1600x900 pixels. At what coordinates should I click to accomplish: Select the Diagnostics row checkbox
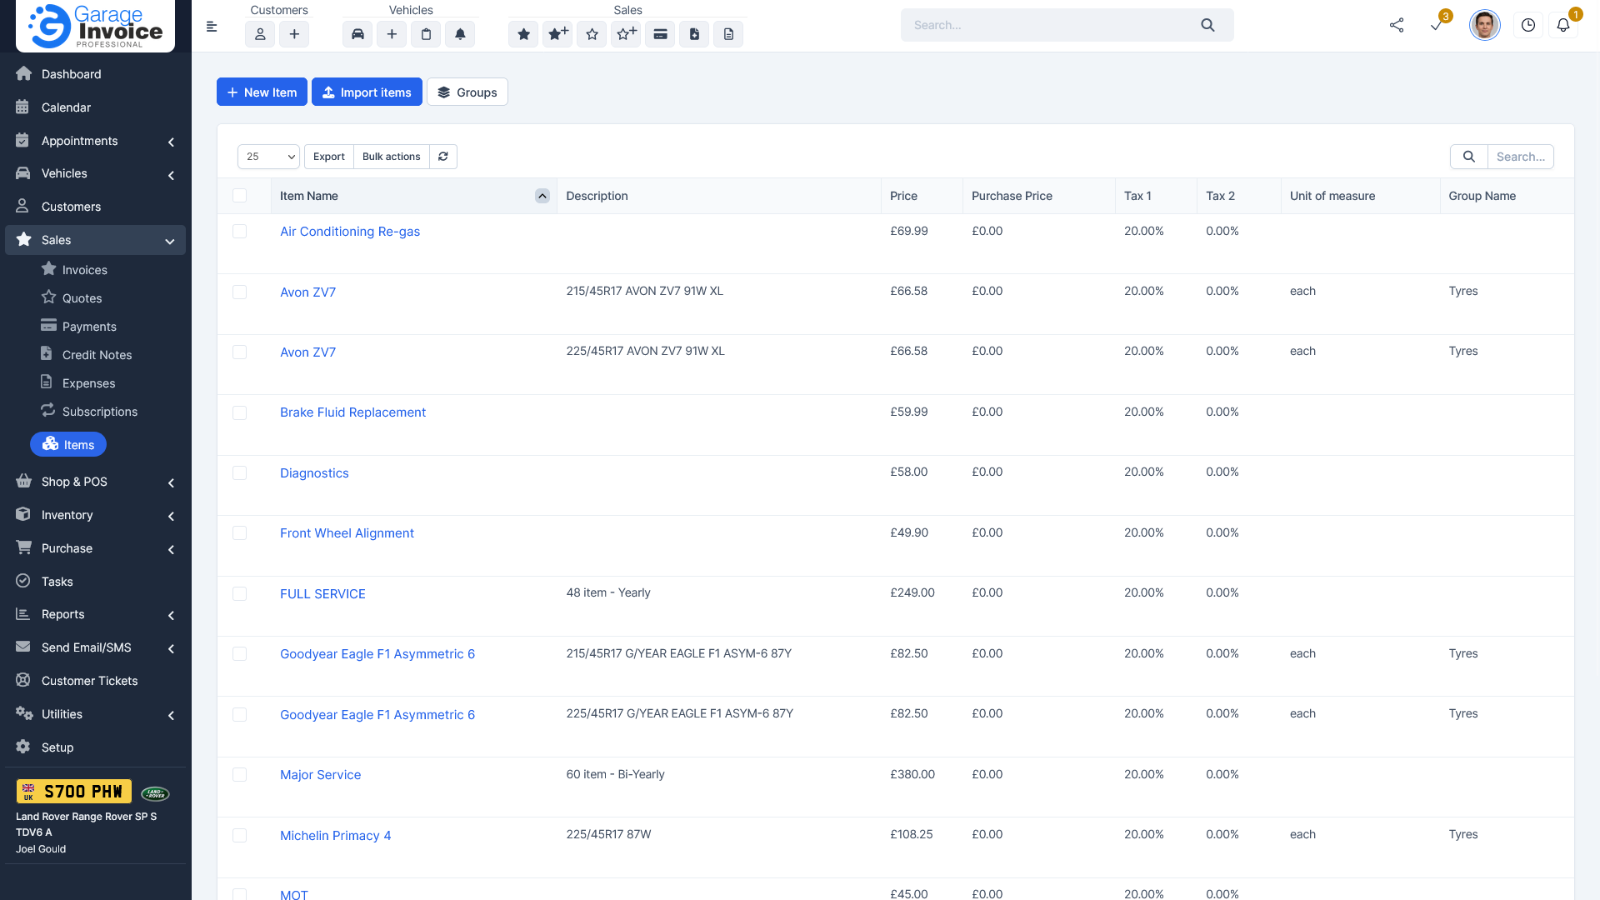pos(240,473)
